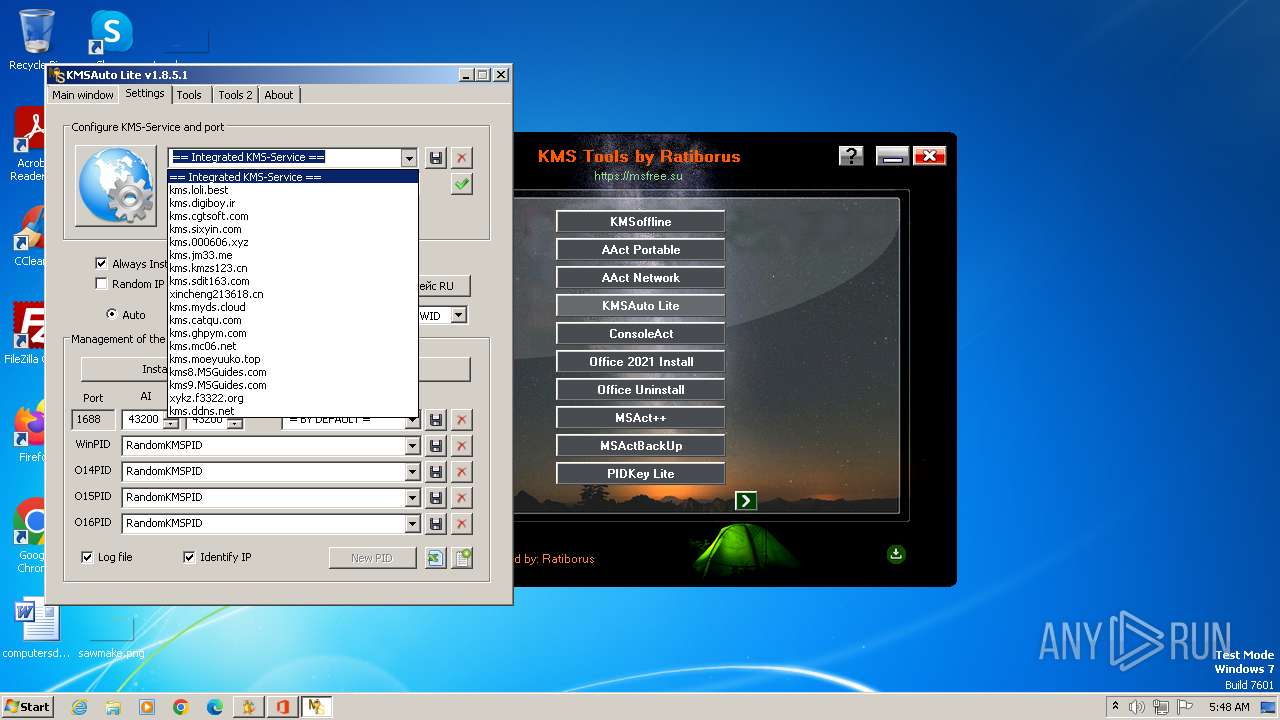
Task: Delete the O14PID value with red X
Action: click(462, 472)
